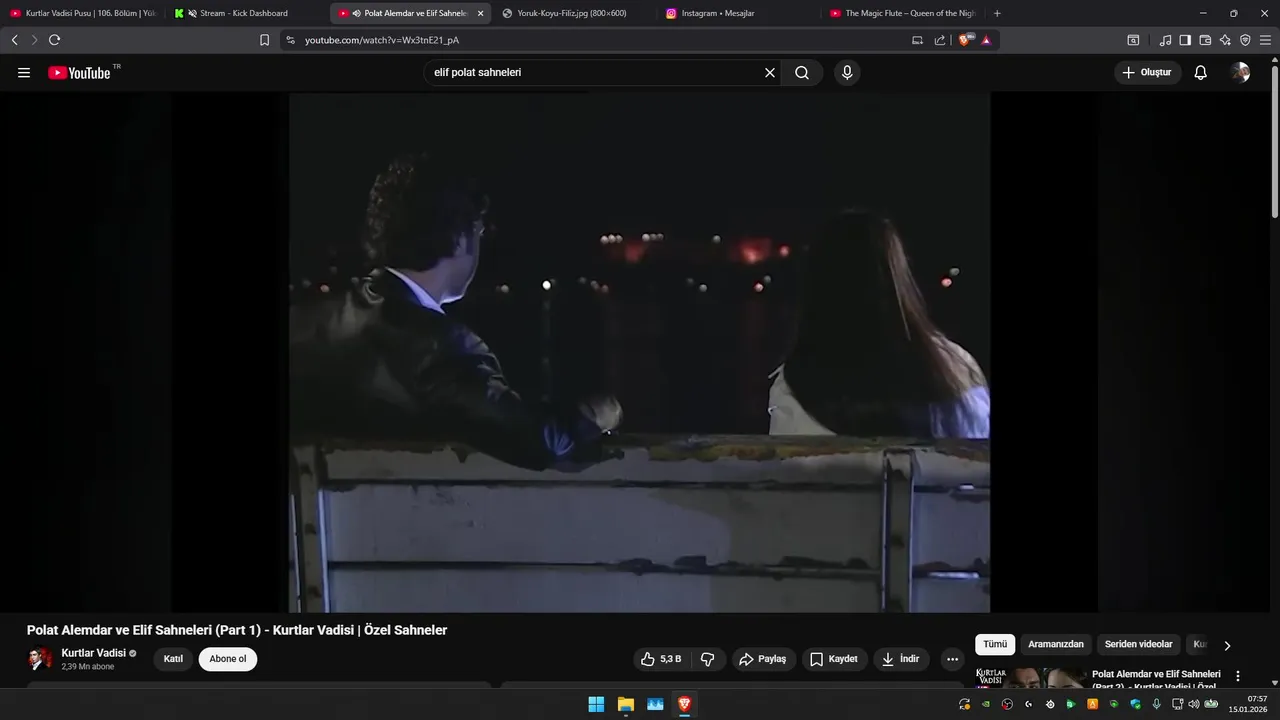
Task: Open the YouTube account avatar menu
Action: coord(1240,73)
